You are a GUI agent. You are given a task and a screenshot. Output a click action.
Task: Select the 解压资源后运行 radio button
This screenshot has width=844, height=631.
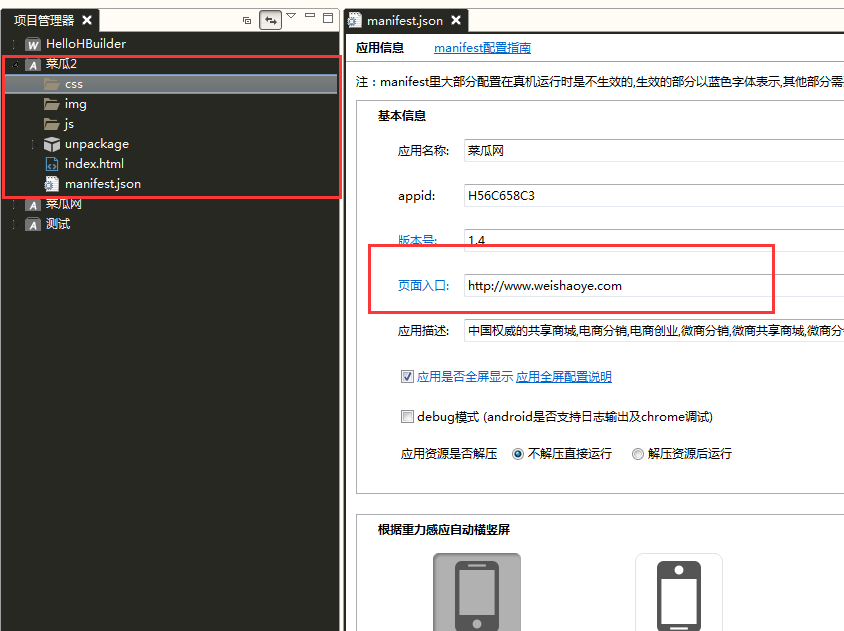(637, 454)
